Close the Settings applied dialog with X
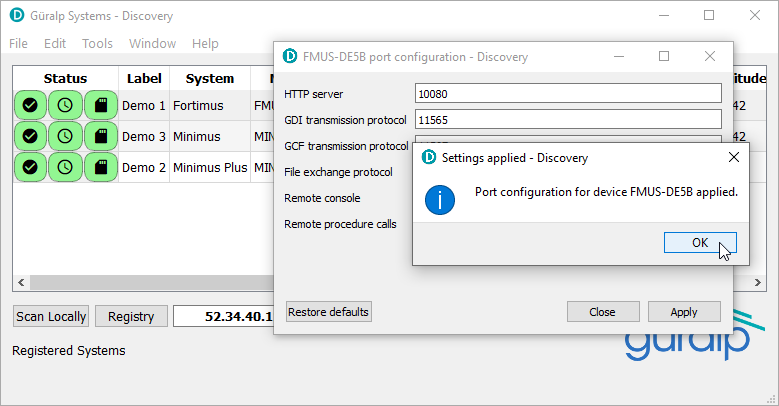 pyautogui.click(x=733, y=158)
